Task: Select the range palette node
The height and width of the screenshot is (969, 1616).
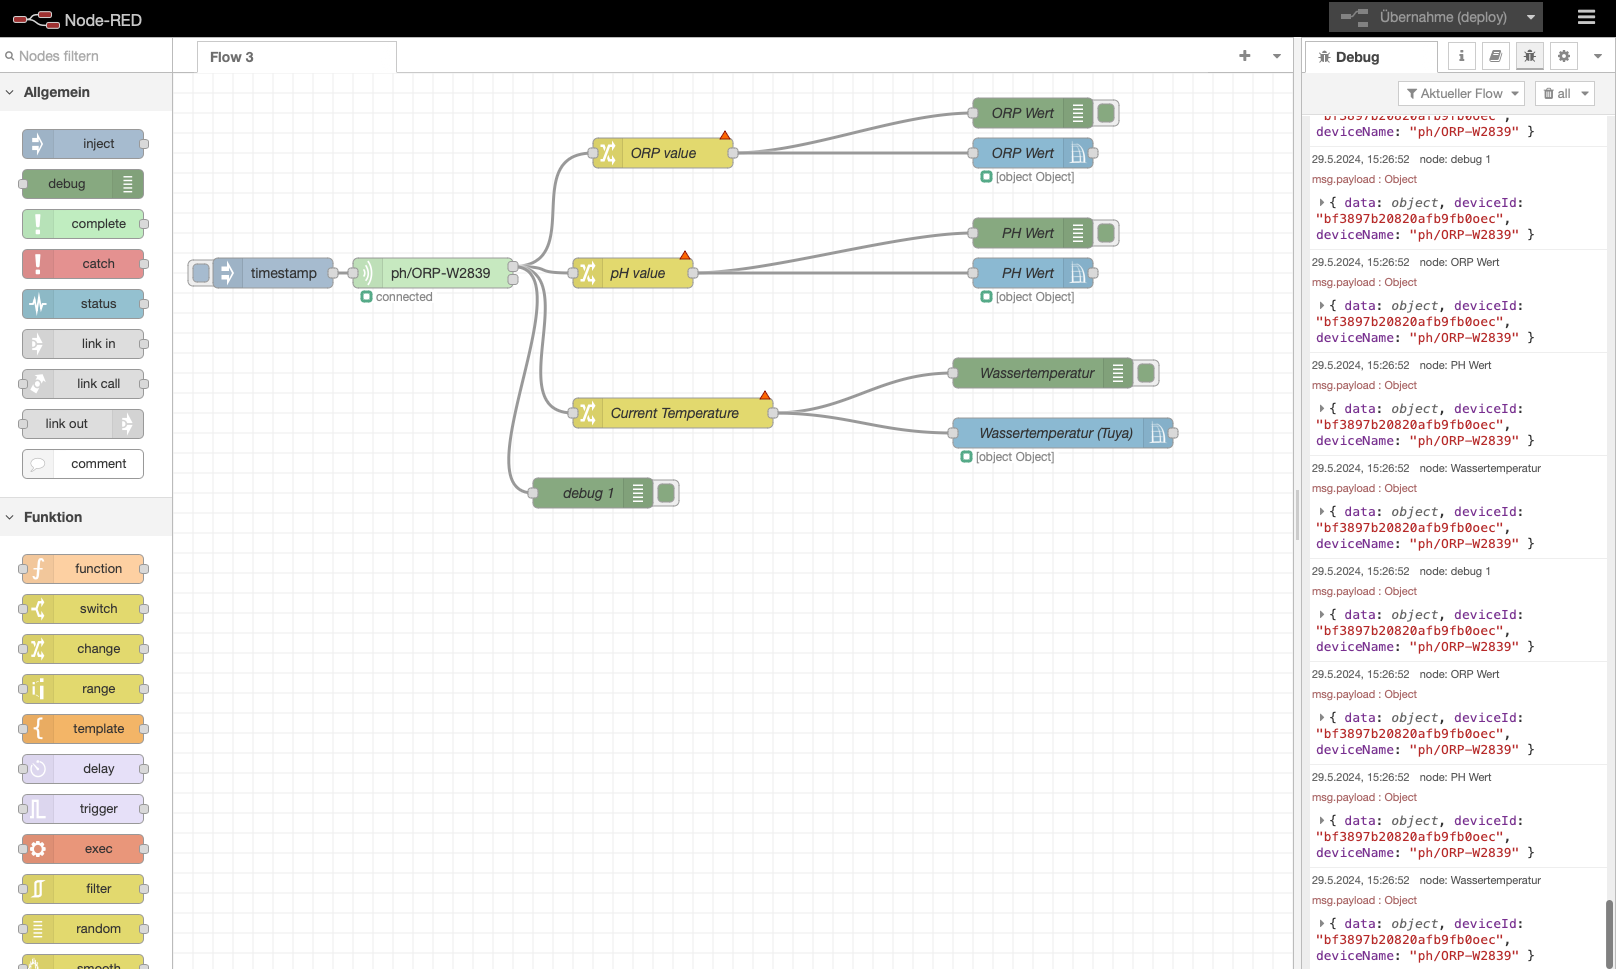Action: click(83, 689)
